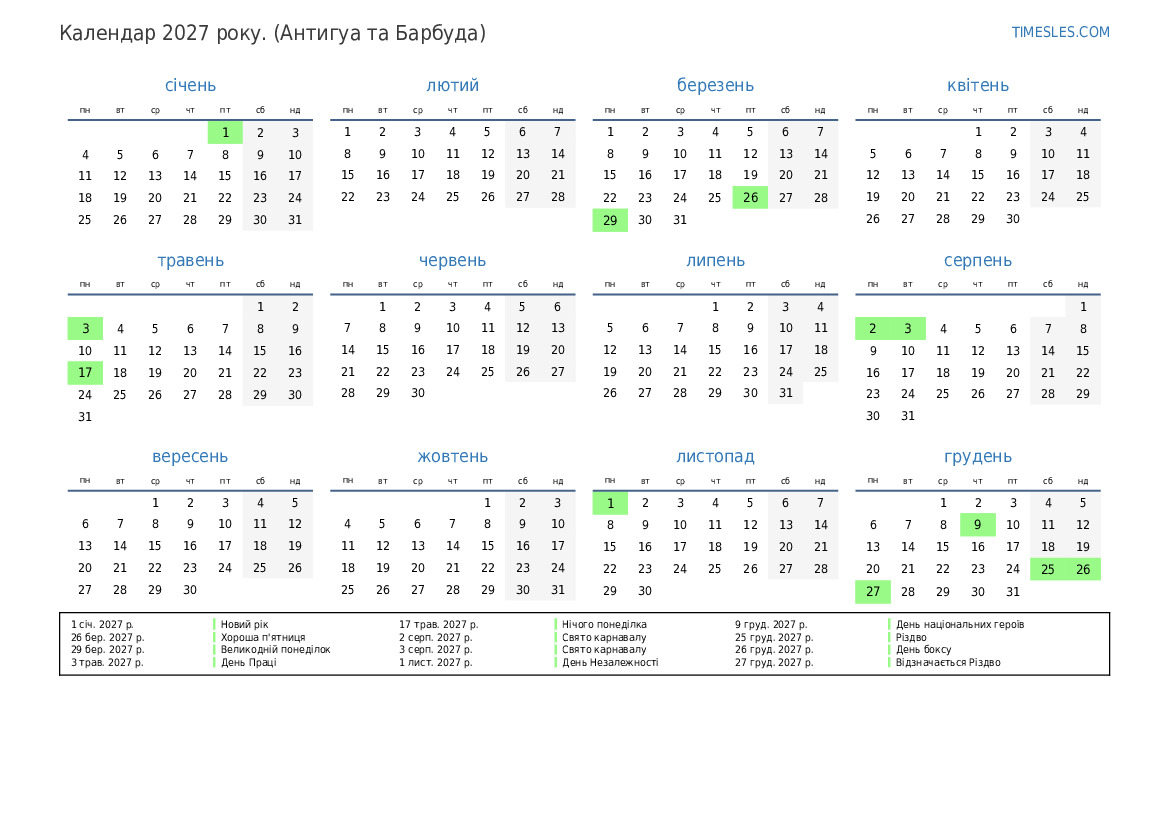
Task: Select the month heading 'березень'
Action: [x=715, y=85]
